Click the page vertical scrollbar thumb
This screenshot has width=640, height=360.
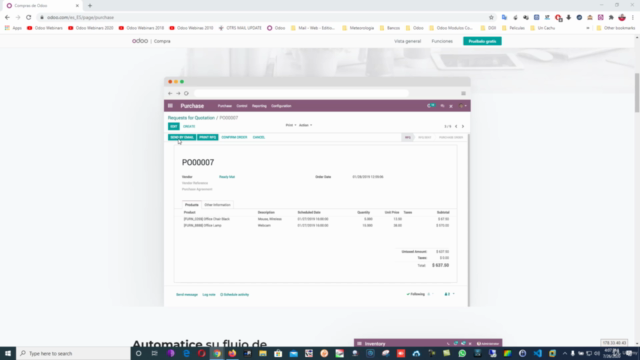pos(637,93)
